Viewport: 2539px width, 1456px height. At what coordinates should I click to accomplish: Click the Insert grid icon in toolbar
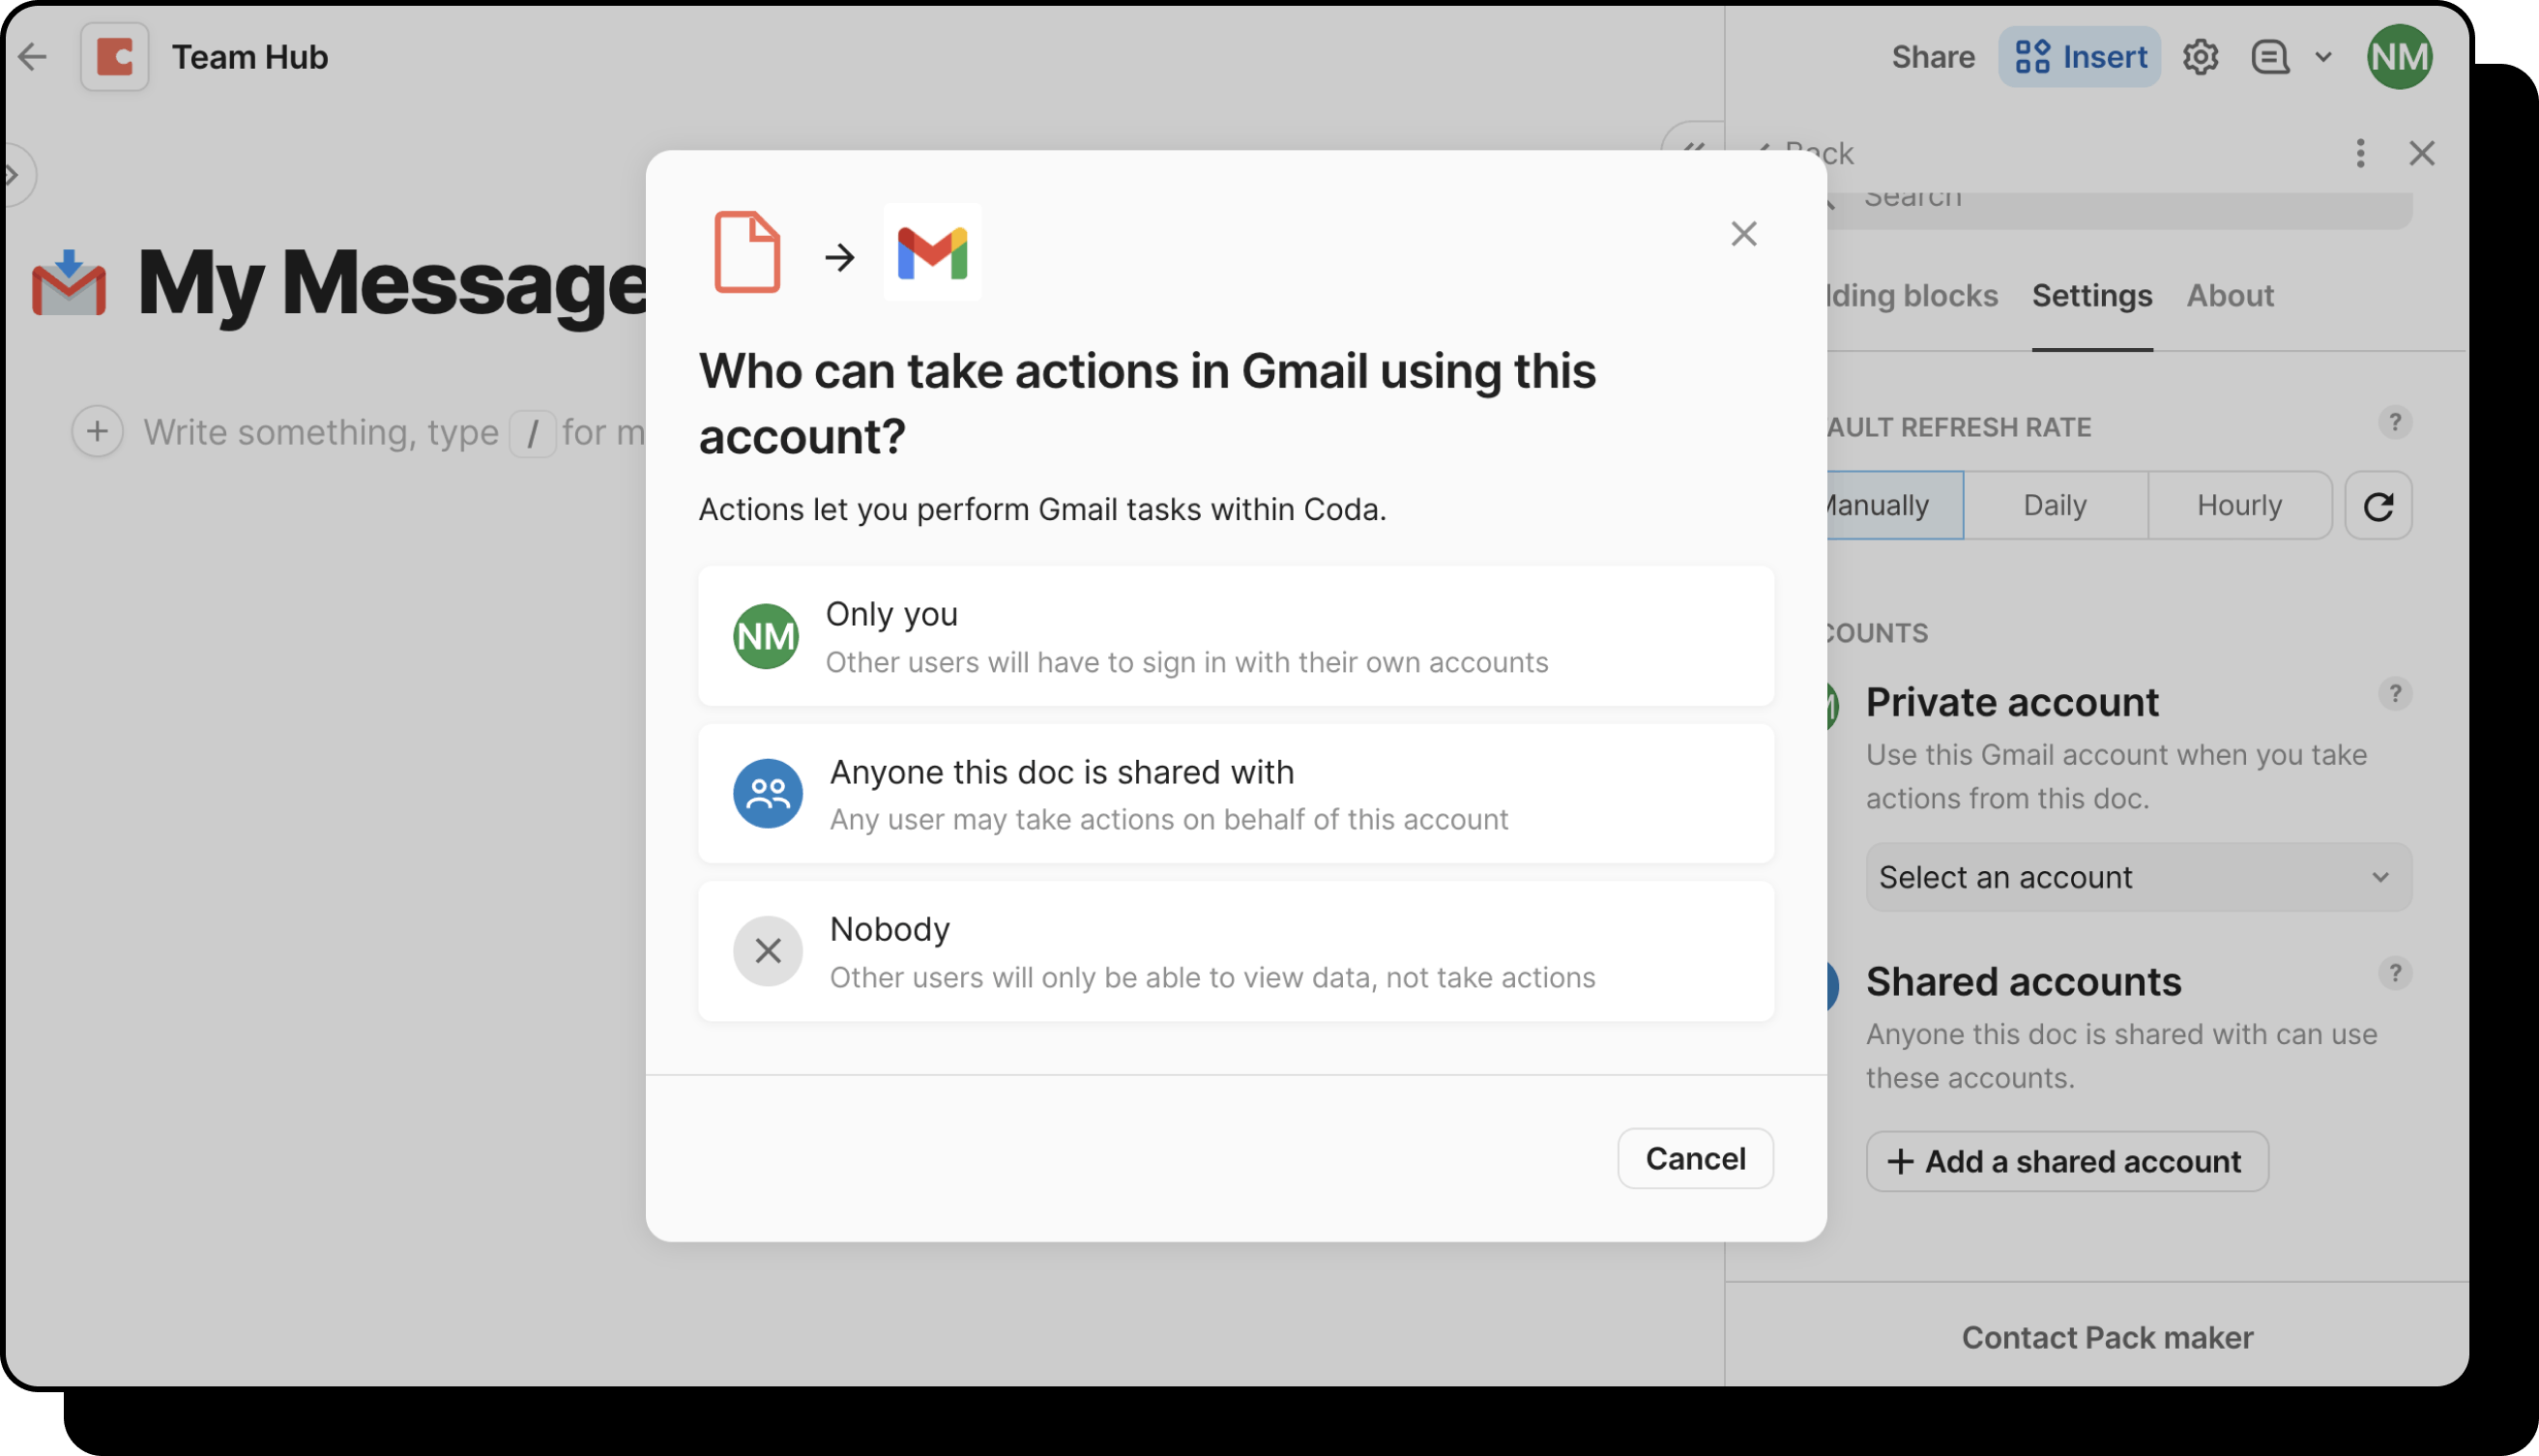tap(2029, 56)
